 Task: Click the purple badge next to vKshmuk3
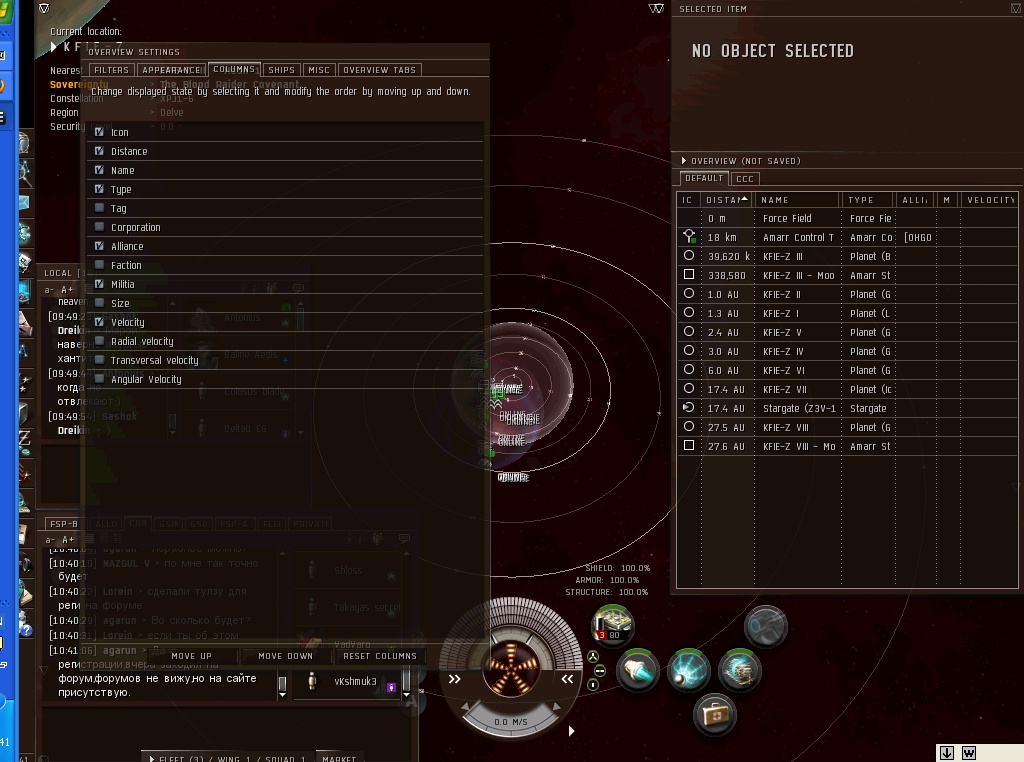391,687
